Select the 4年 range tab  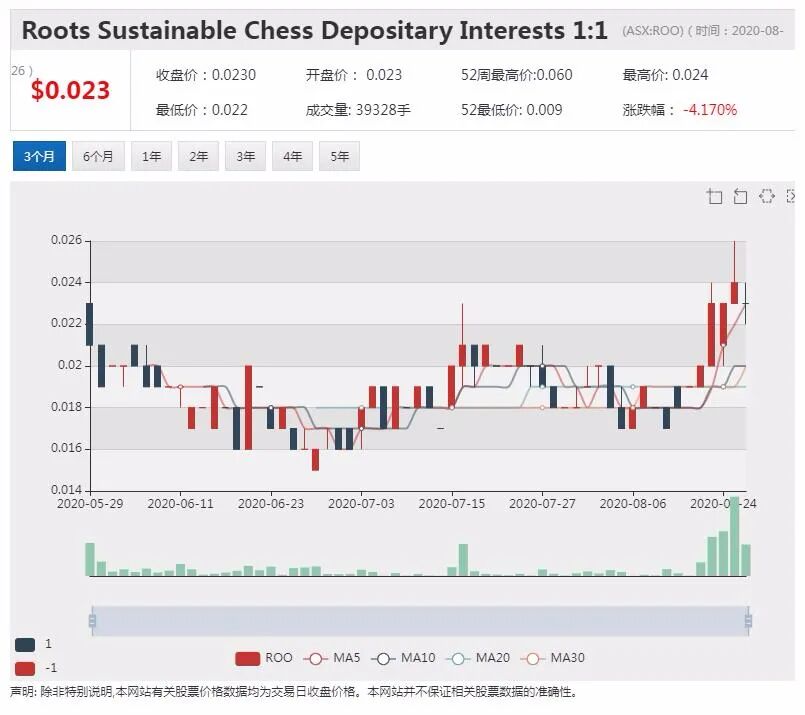292,156
